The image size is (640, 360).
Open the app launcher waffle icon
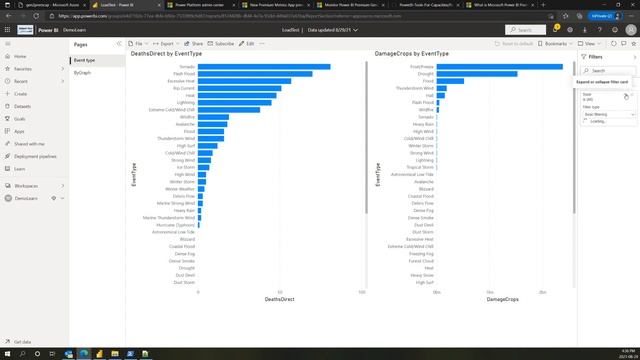[7, 30]
